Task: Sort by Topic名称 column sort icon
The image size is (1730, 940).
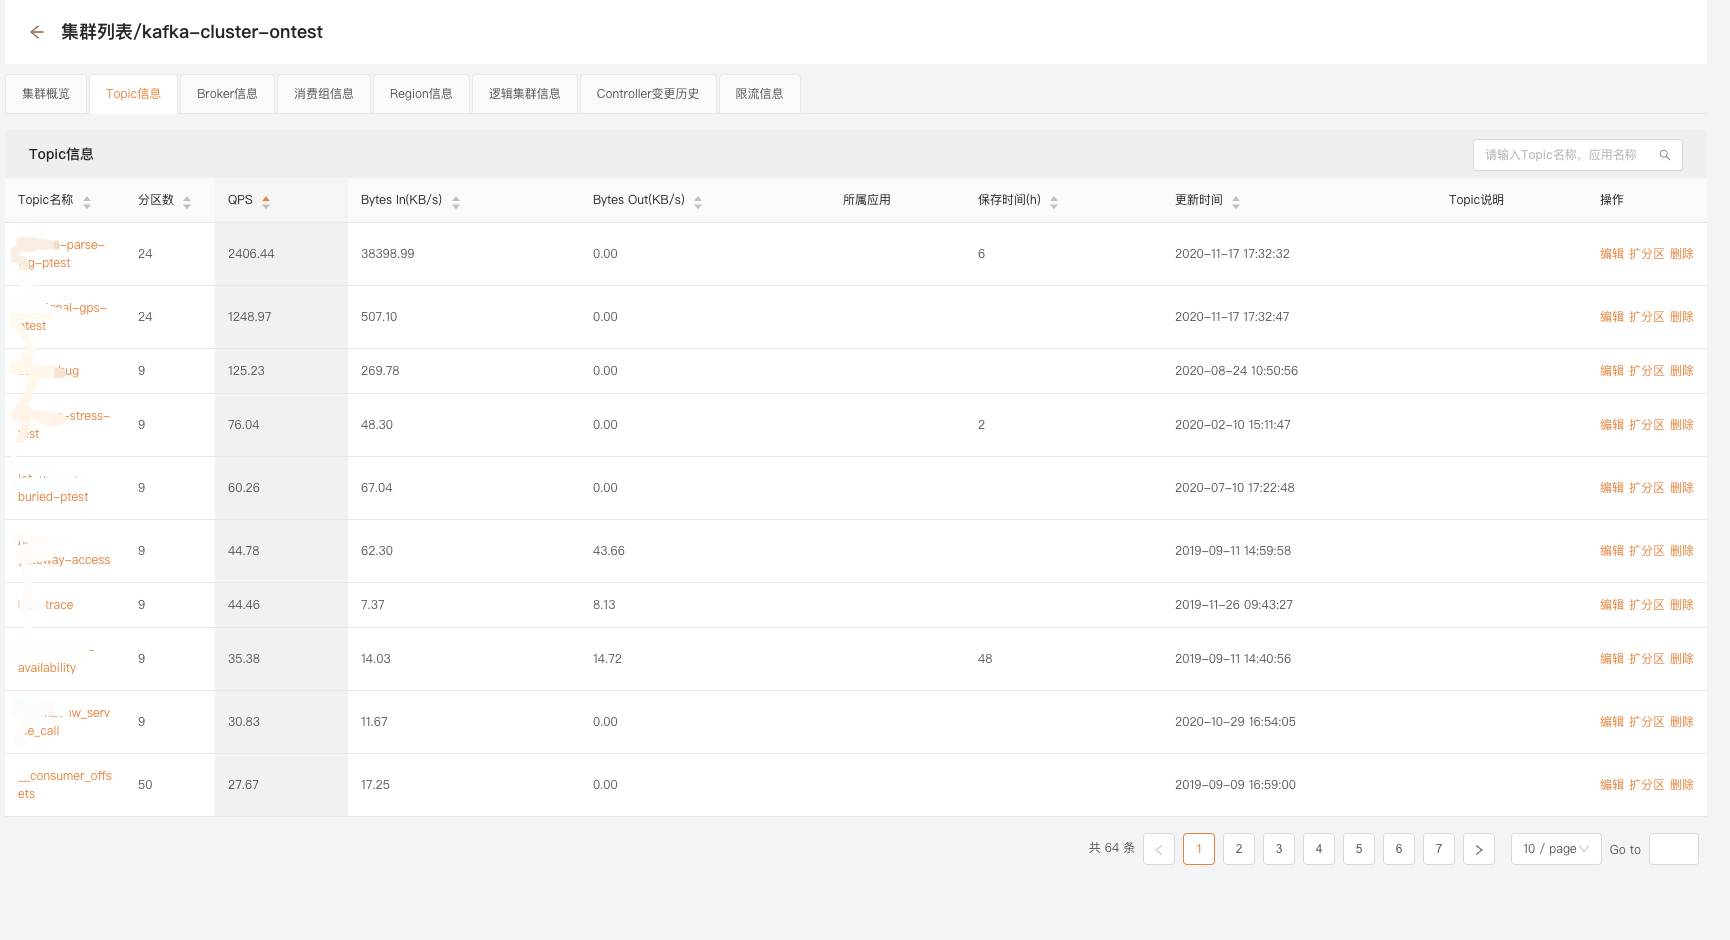Action: pyautogui.click(x=87, y=202)
